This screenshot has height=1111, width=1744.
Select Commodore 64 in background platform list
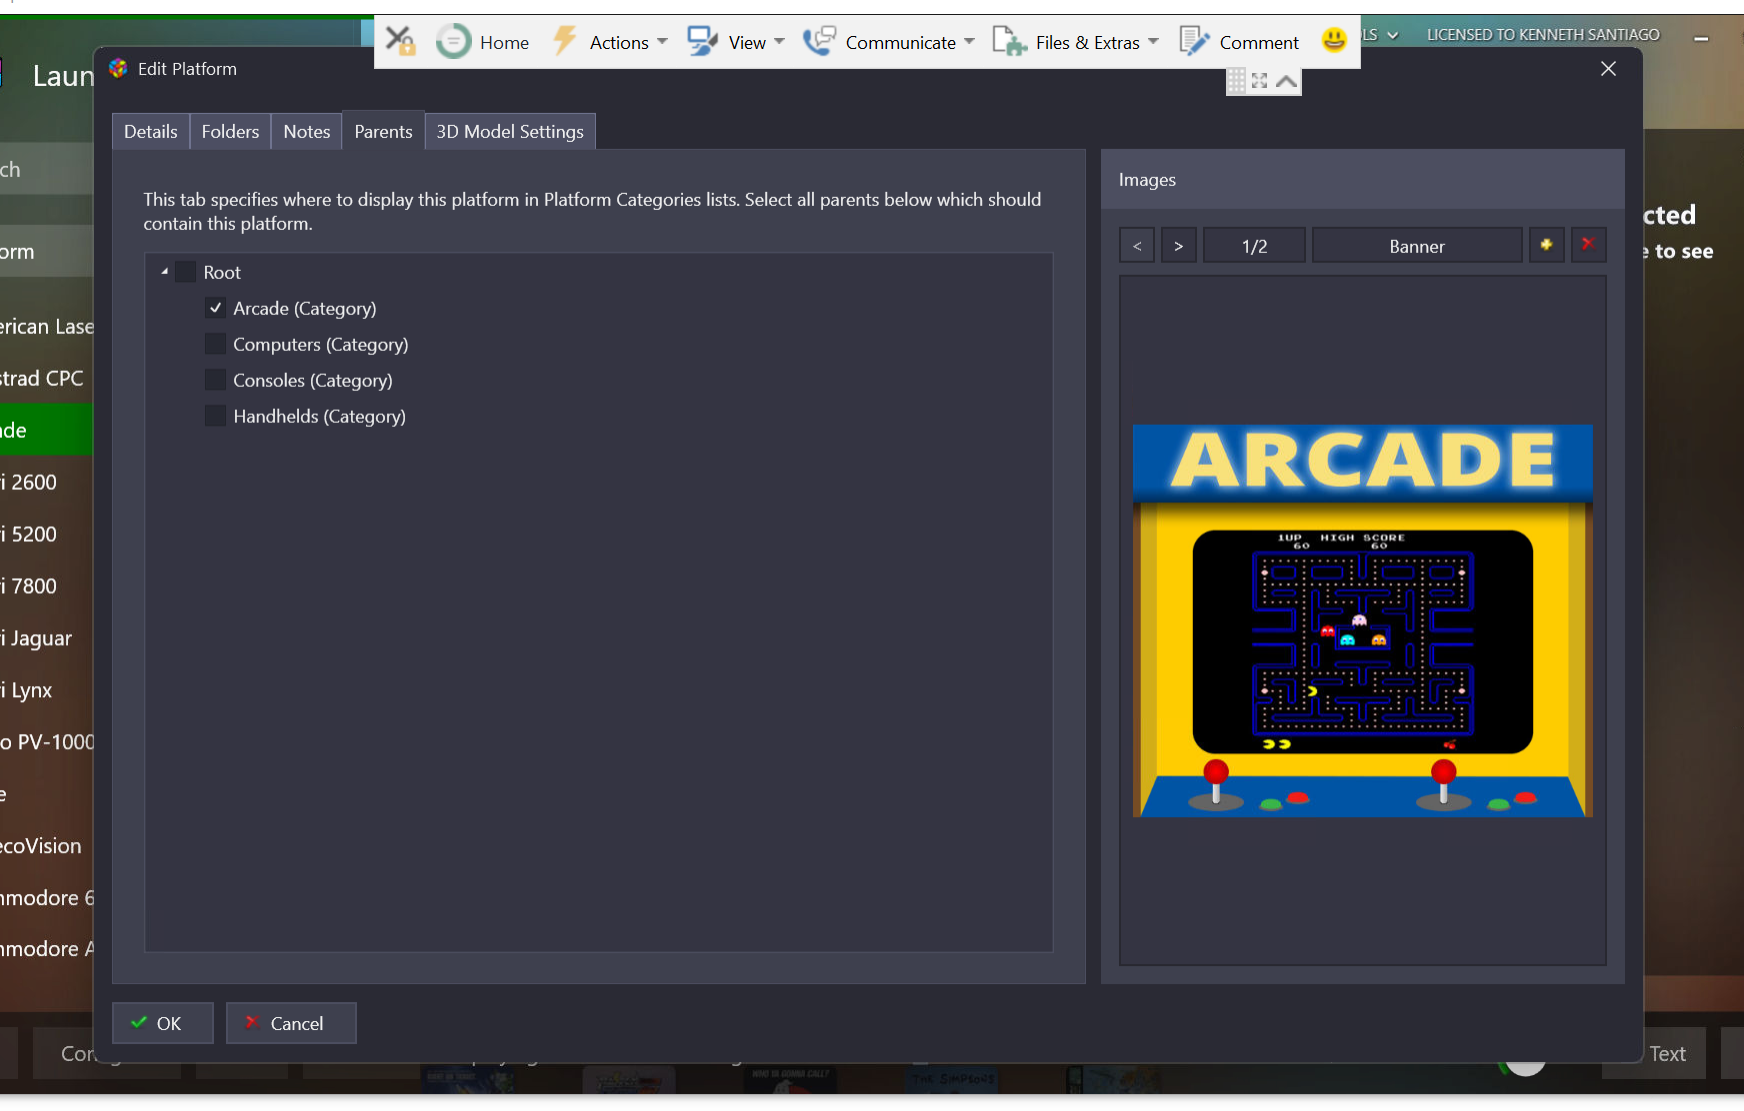[x=46, y=898]
